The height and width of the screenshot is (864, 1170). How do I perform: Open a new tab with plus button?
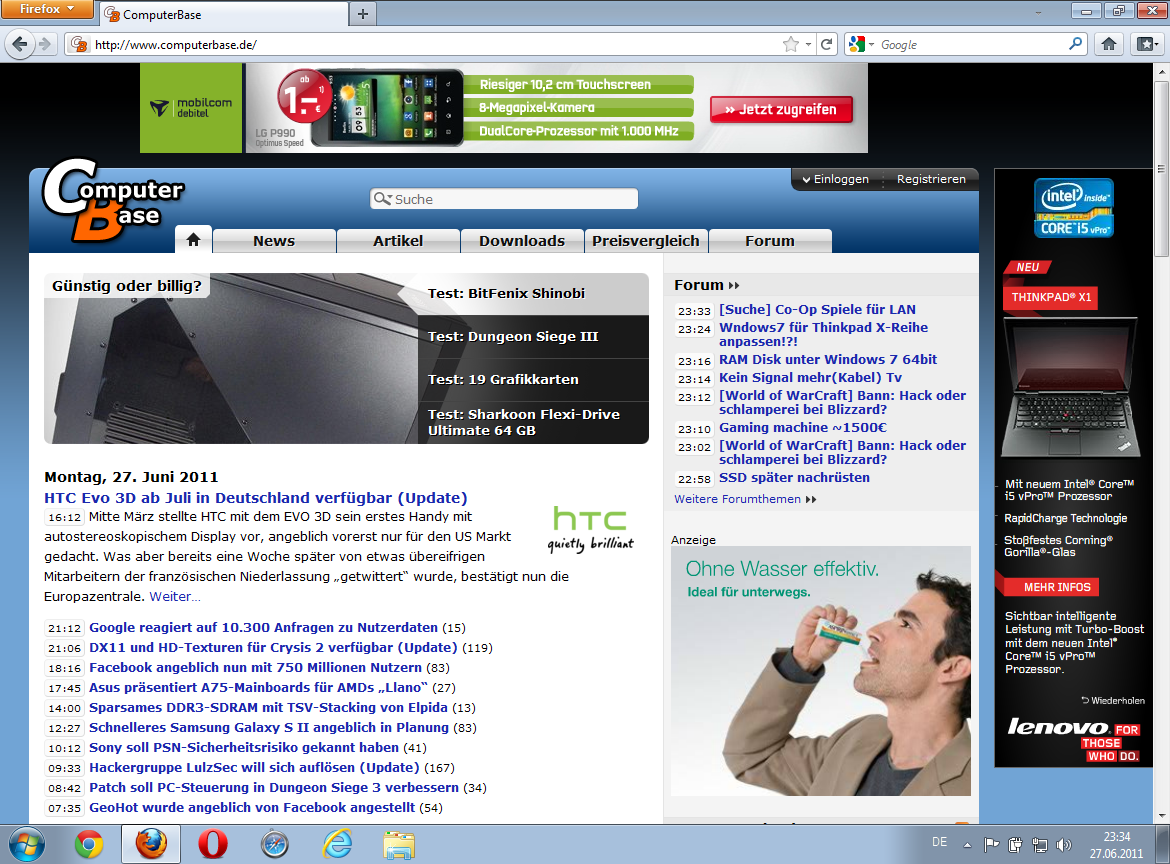(363, 13)
